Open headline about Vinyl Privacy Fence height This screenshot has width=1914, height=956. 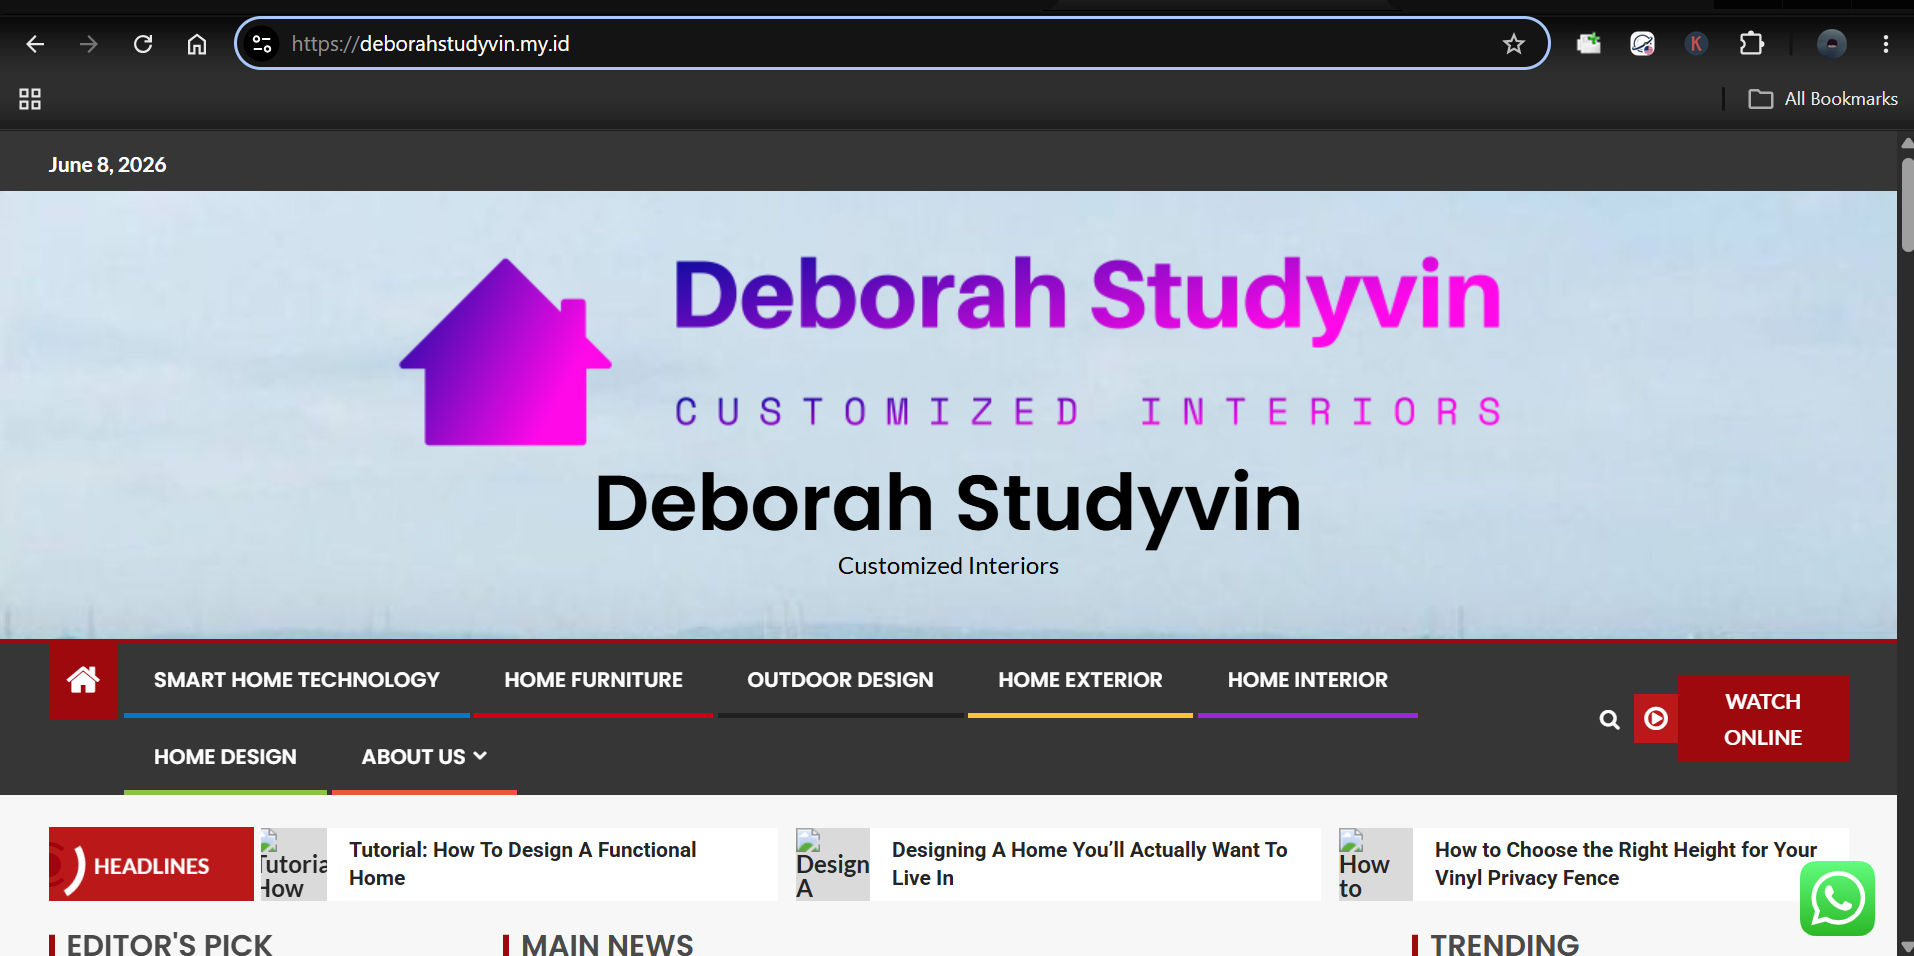1626,864
